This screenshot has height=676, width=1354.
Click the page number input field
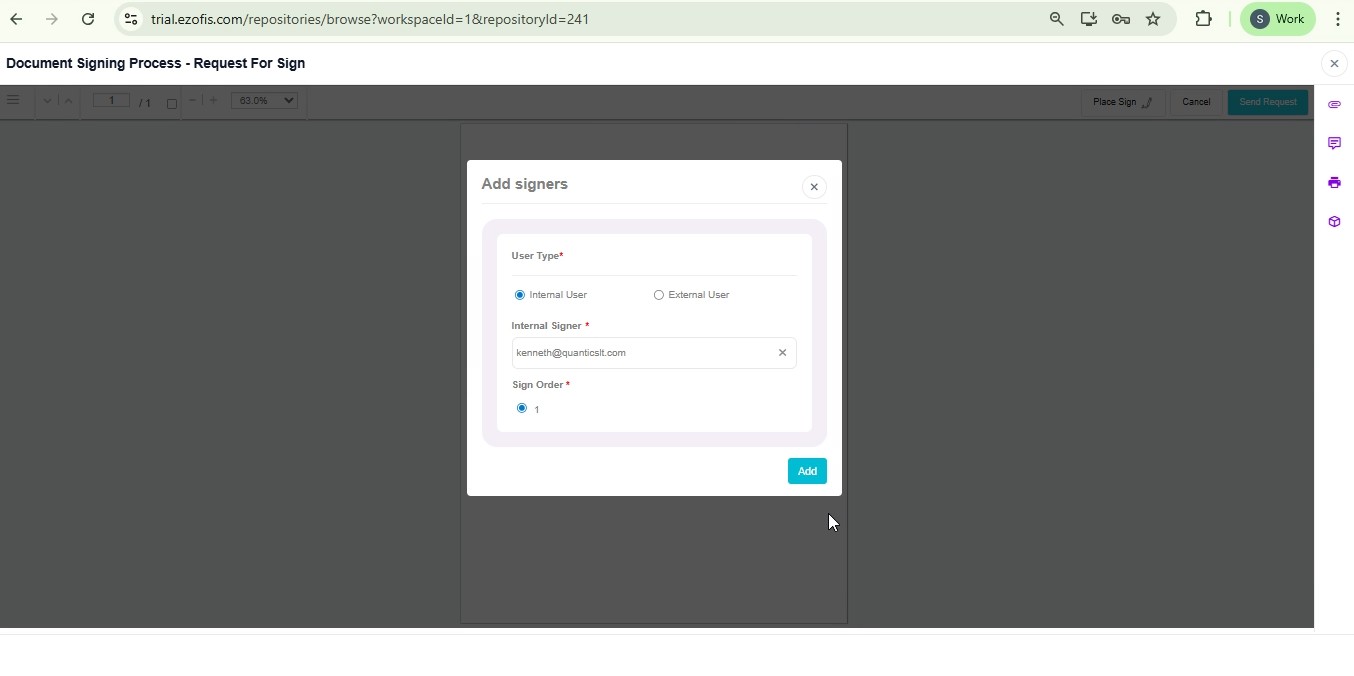coord(111,101)
